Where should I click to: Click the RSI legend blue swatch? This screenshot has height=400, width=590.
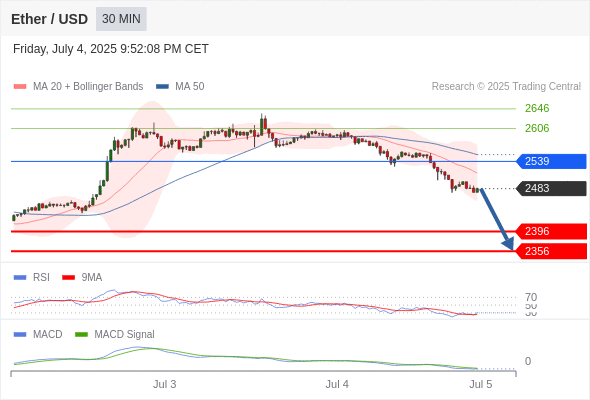20,278
